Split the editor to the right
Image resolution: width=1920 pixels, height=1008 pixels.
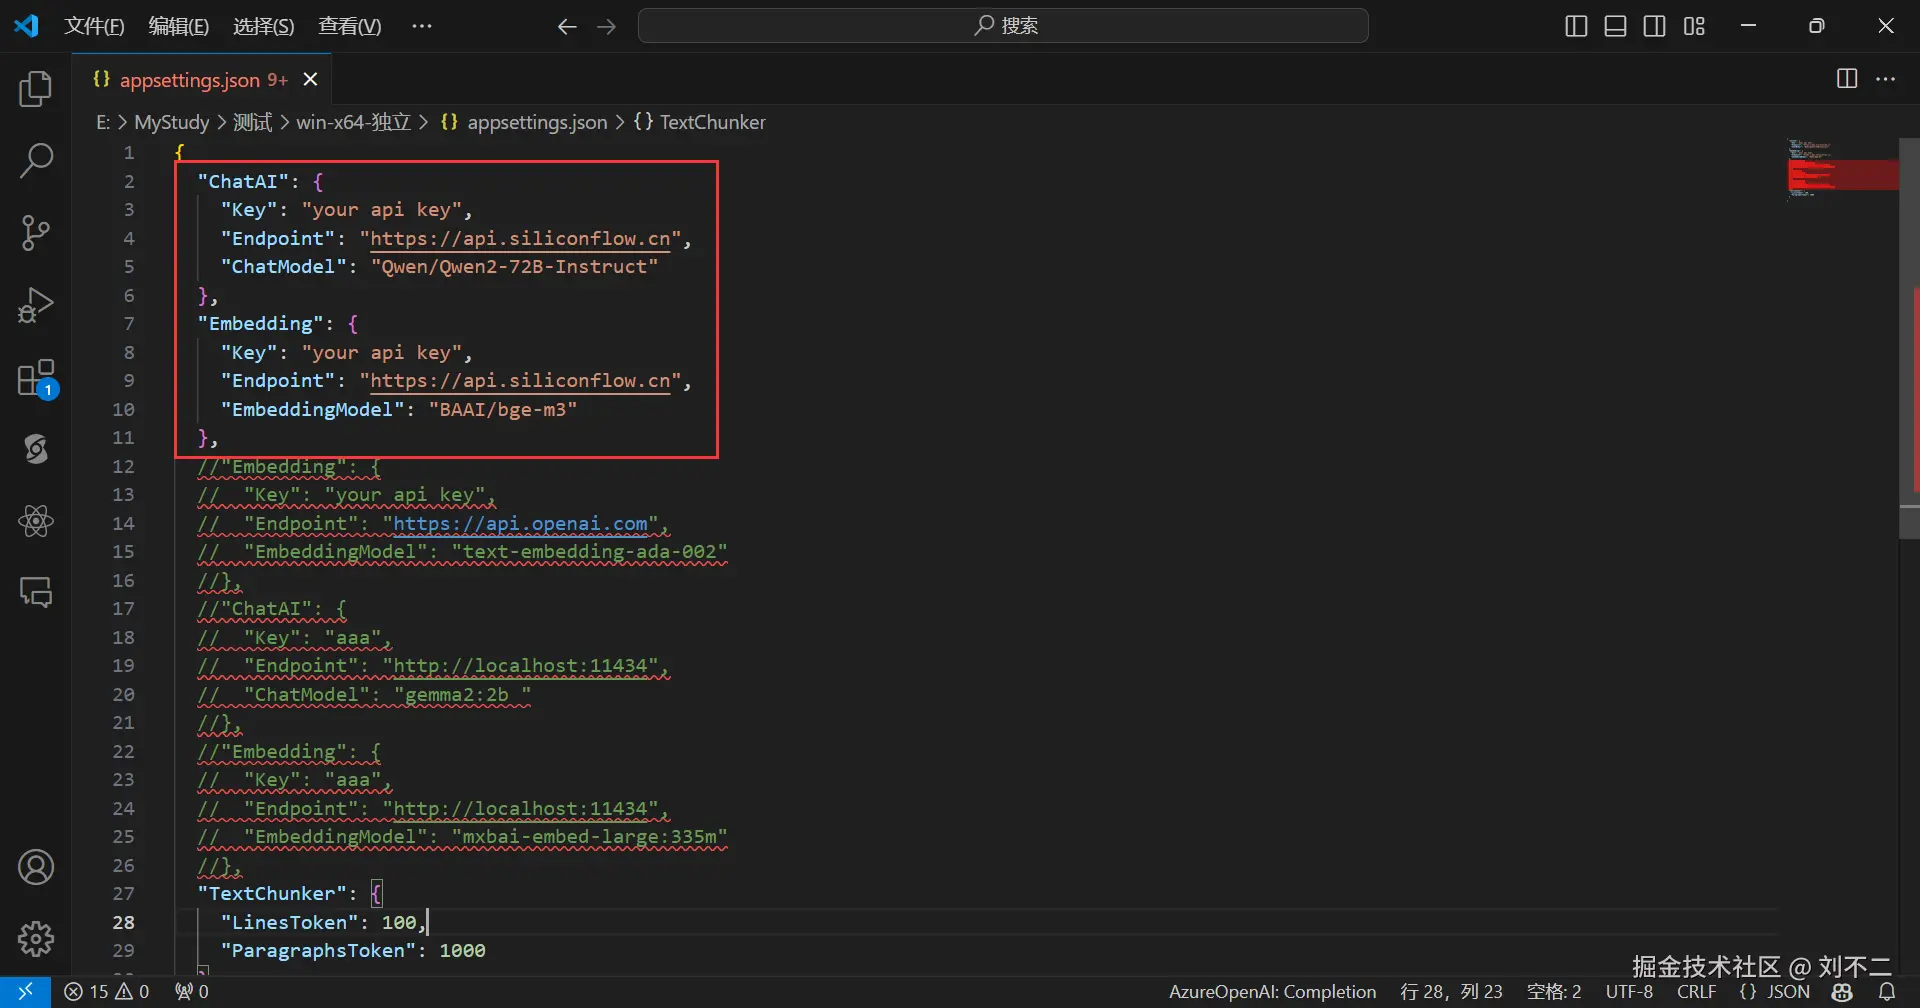1847,79
